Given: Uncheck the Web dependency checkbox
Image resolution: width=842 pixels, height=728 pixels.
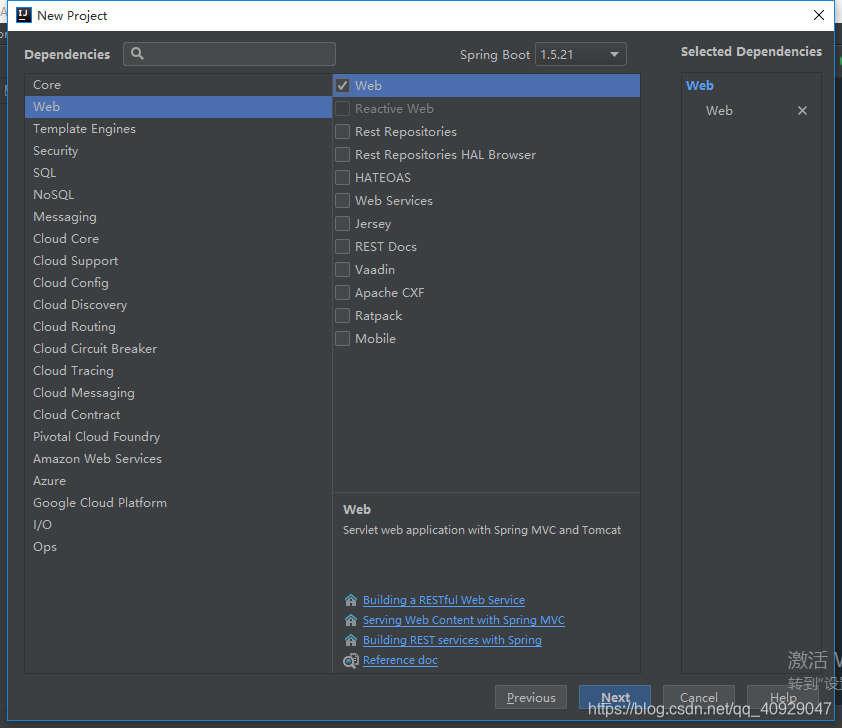Looking at the screenshot, I should (343, 86).
